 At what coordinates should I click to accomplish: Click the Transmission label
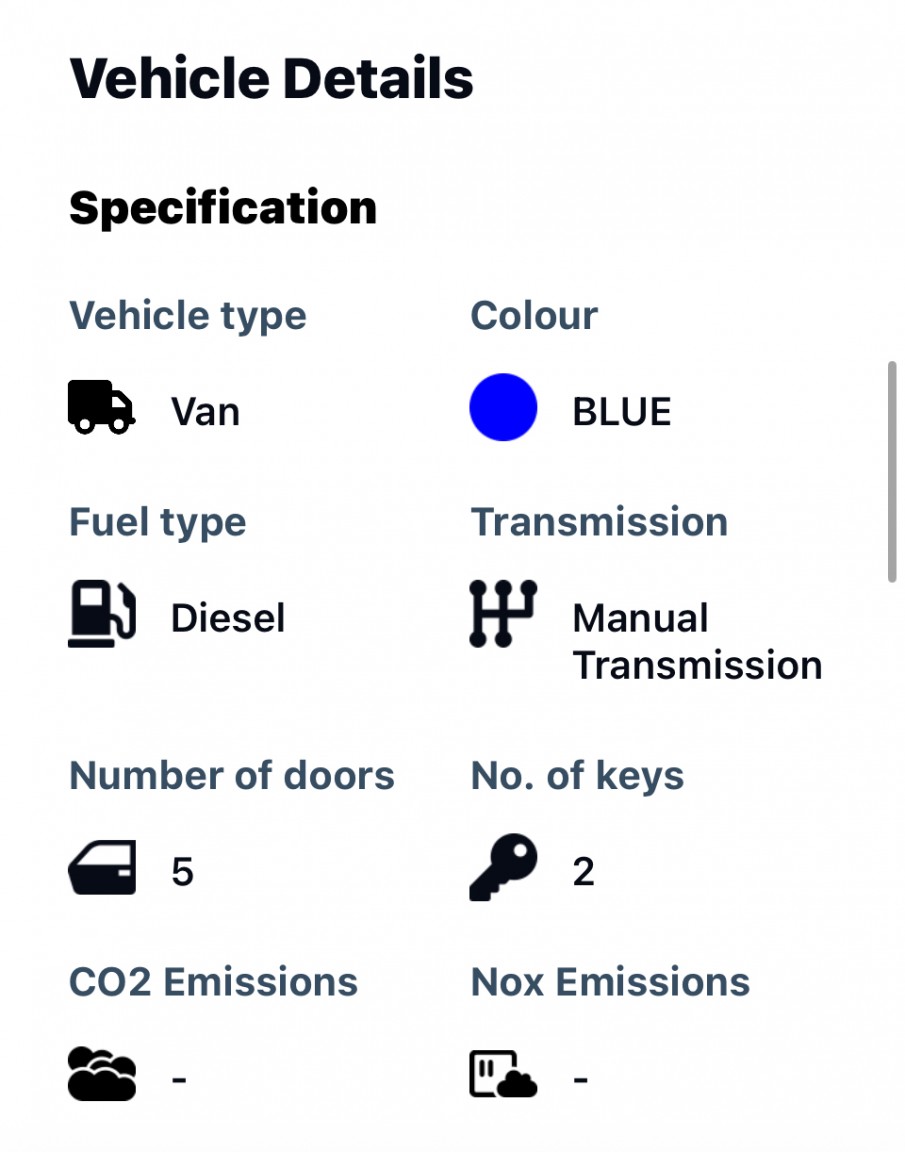[598, 521]
